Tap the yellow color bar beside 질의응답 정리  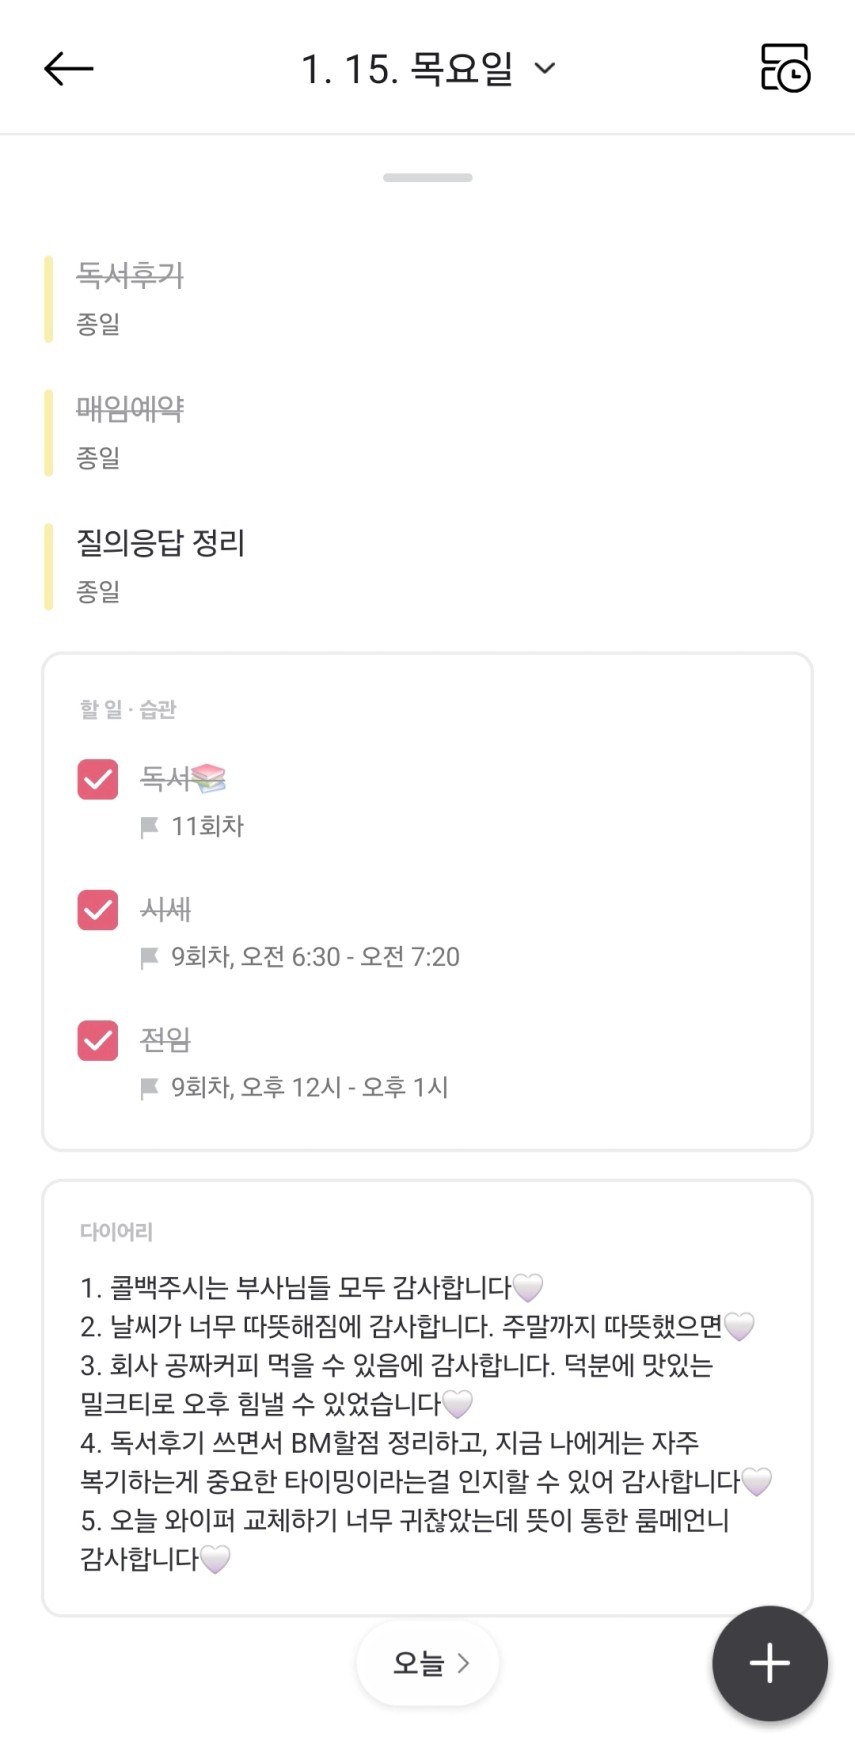coord(48,566)
